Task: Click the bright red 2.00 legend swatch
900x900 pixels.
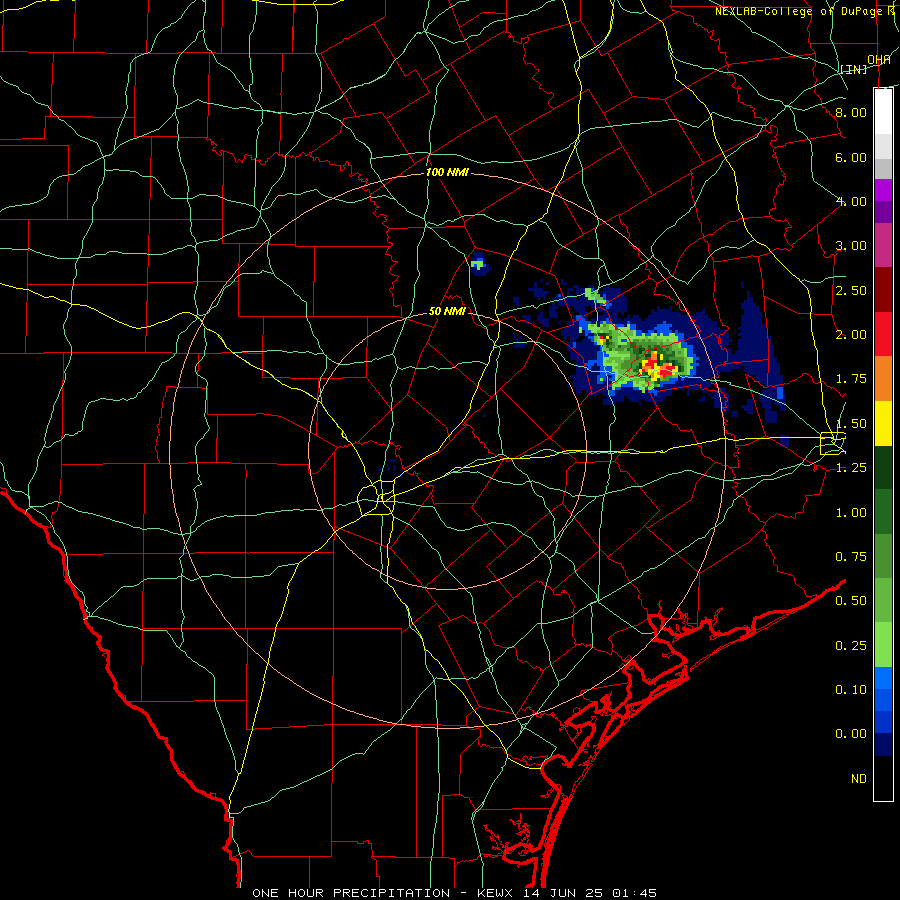Action: coord(883,333)
